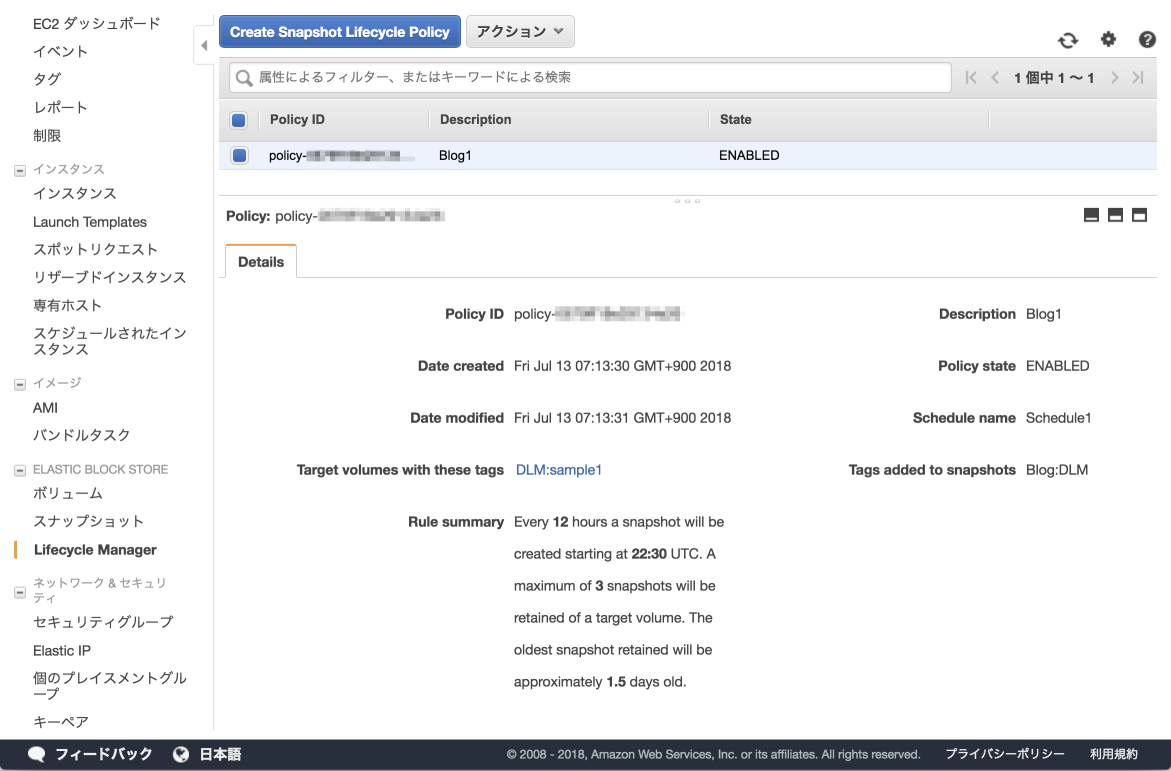The height and width of the screenshot is (771, 1171).
Task: Collapse the left sidebar using its arrow
Action: pos(203,45)
